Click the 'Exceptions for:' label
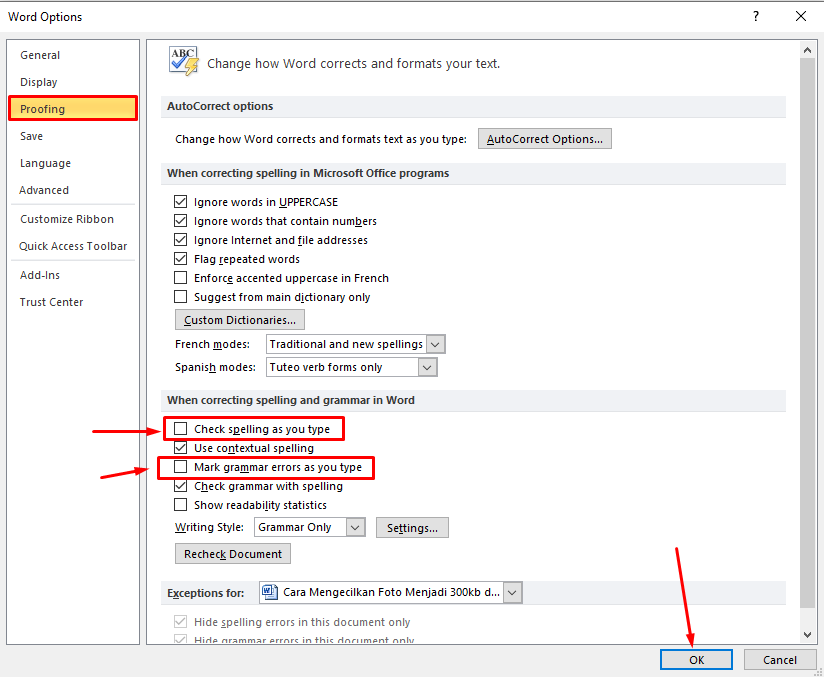 pos(205,593)
